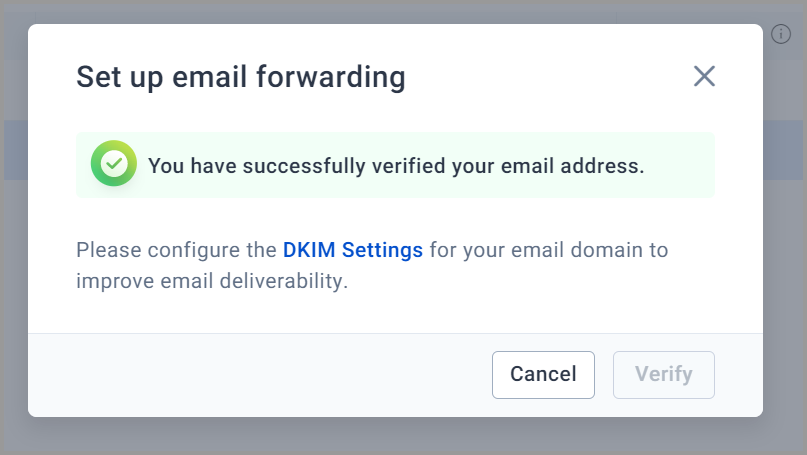The width and height of the screenshot is (807, 455).
Task: Click the 'Set up email forwarding' heading
Action: click(x=241, y=77)
